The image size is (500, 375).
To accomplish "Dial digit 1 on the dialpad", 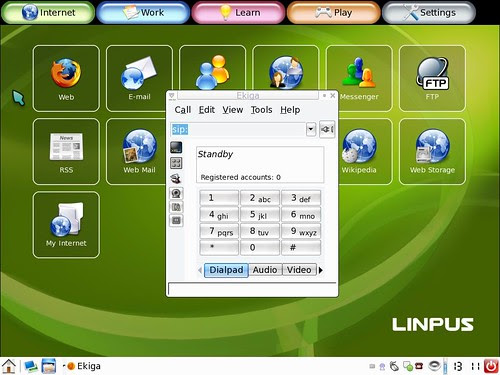I will click(219, 198).
